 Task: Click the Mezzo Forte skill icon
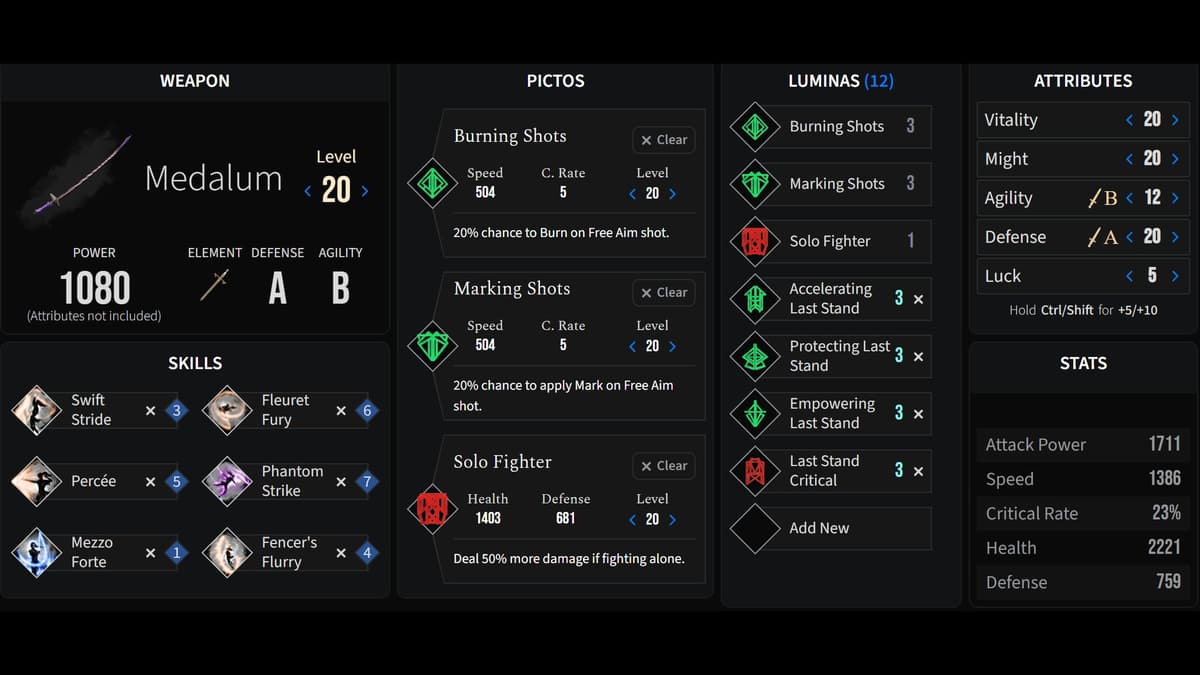36,553
